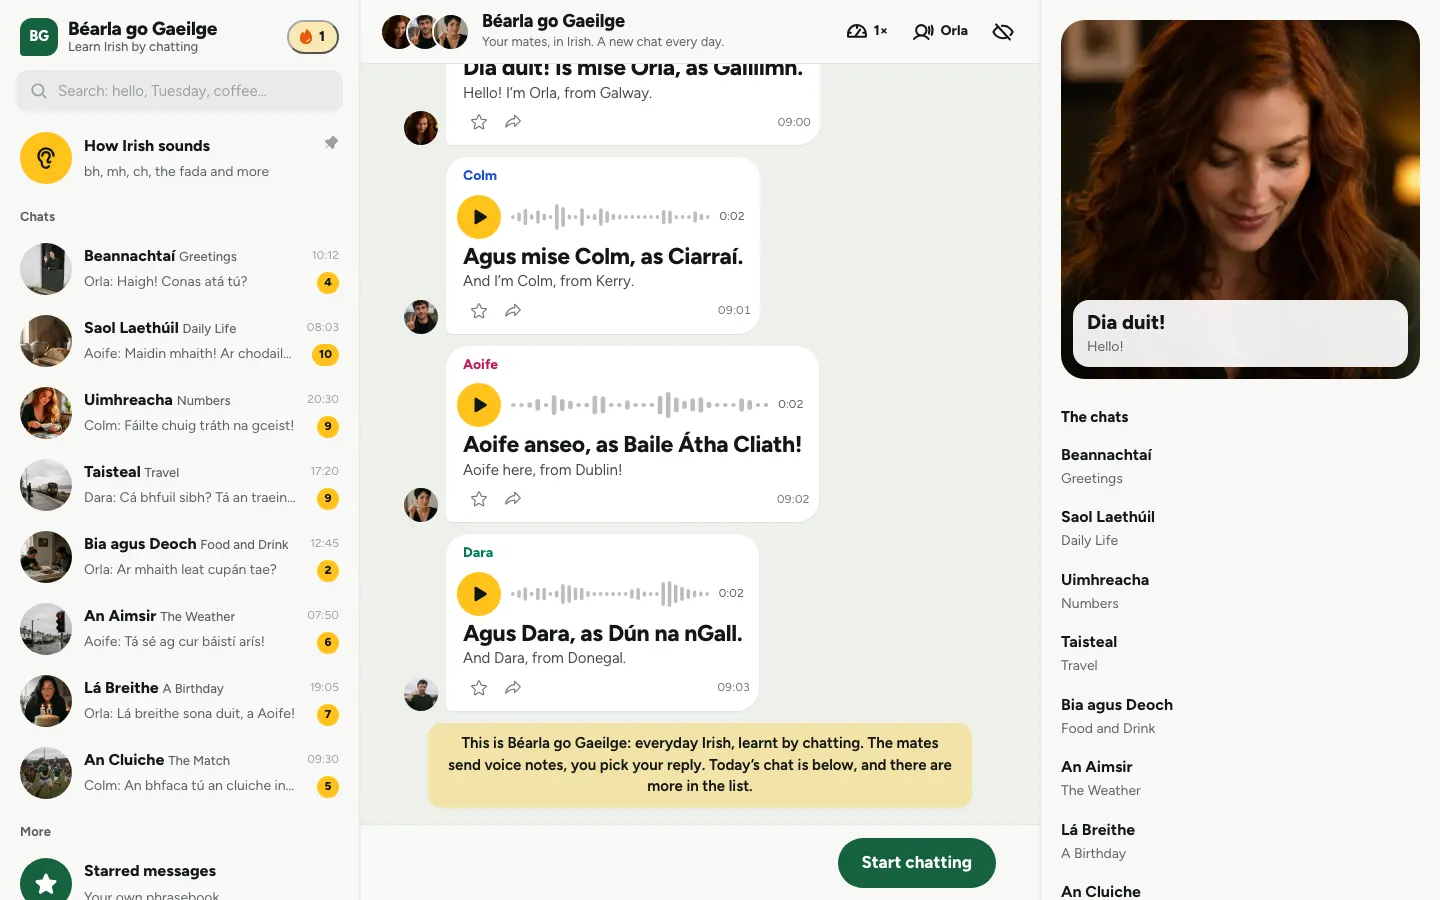Star Orla's 'from Galway' message
This screenshot has height=900, width=1440.
479,122
